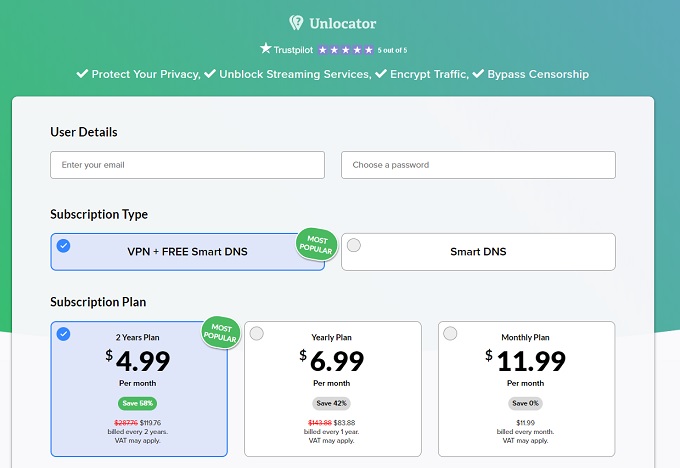
Task: Click the Trustpilot 5 out of 5 text
Action: pos(393,50)
